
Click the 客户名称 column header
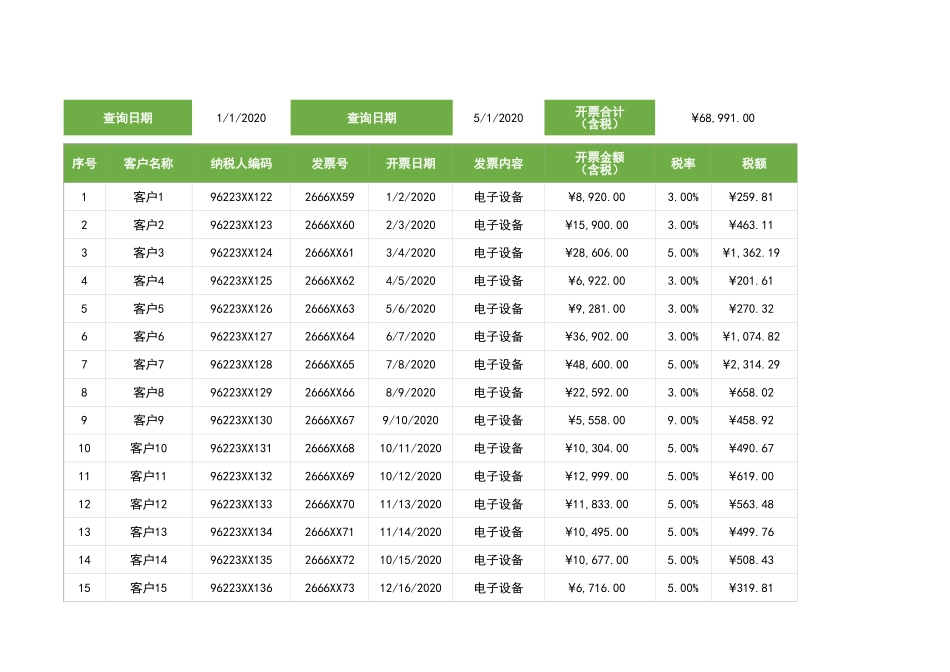(148, 163)
